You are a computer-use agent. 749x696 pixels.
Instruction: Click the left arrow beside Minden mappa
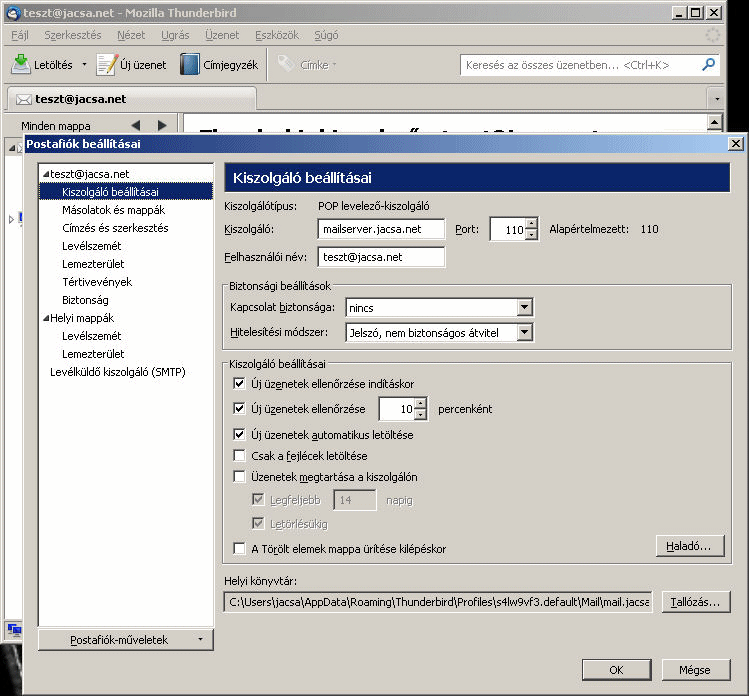(136, 126)
